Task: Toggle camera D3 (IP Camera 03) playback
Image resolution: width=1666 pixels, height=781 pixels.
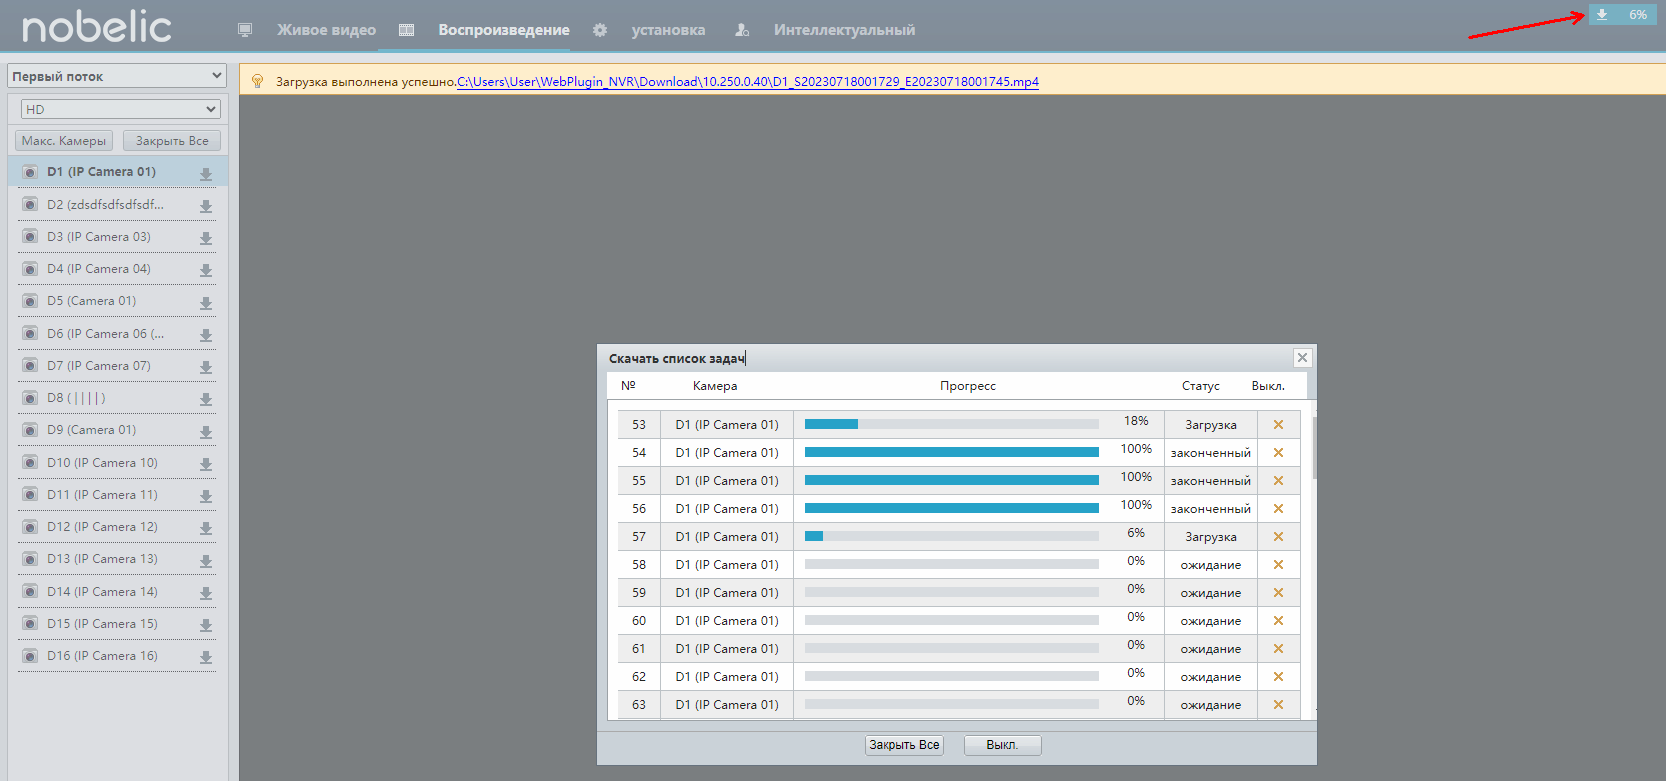Action: tap(30, 237)
